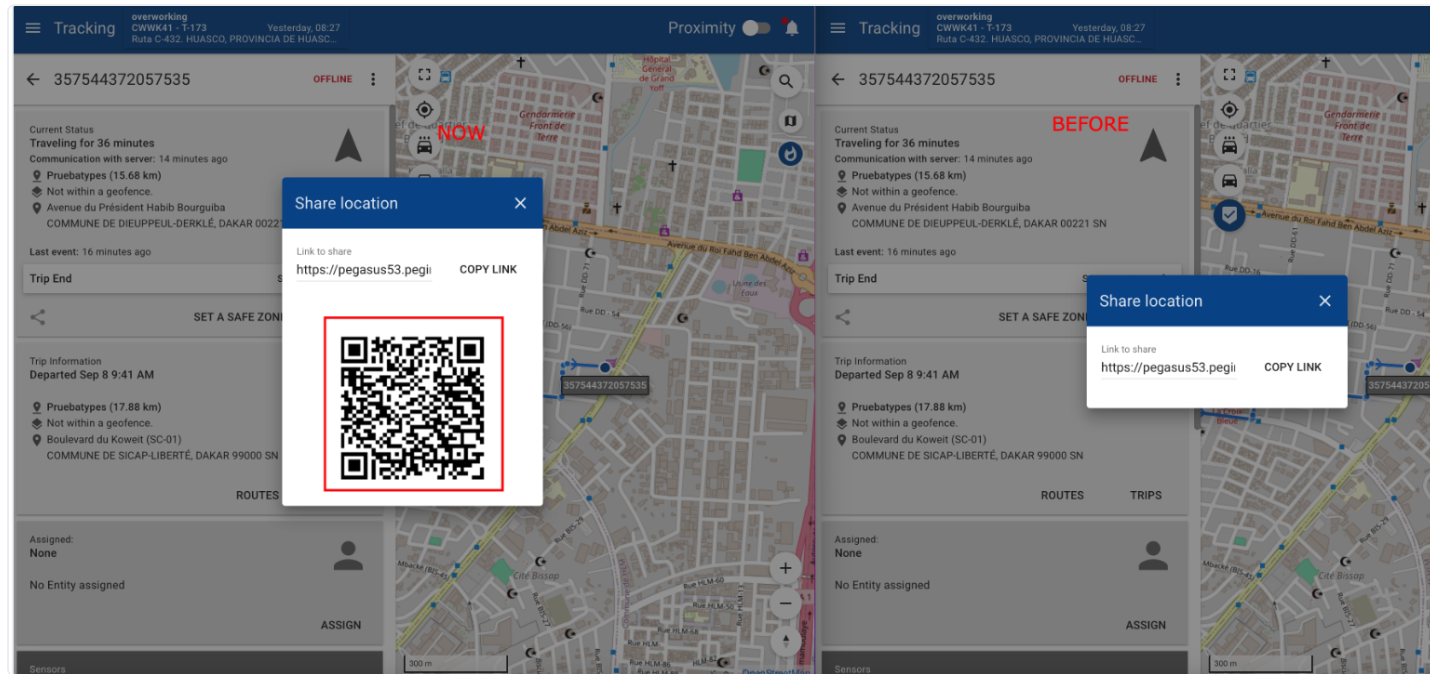This screenshot has height=674, width=1430.
Task: Open hamburger menu next to Tracking in NOW panel
Action: tap(33, 28)
